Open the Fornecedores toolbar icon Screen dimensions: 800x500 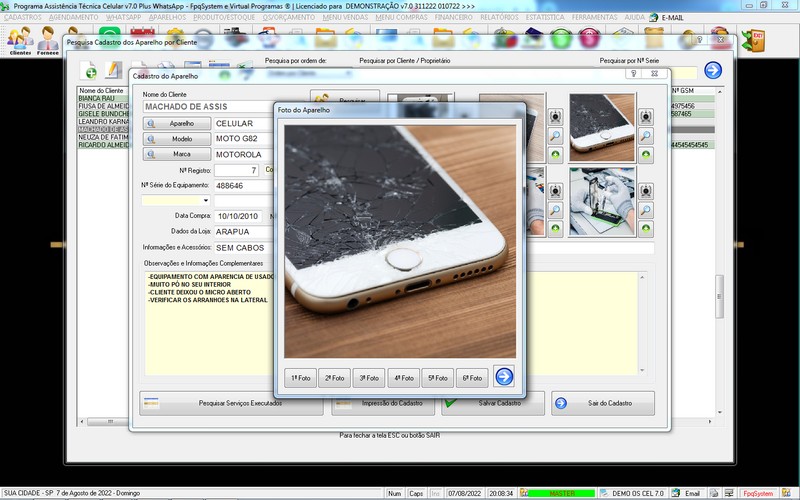(x=47, y=41)
